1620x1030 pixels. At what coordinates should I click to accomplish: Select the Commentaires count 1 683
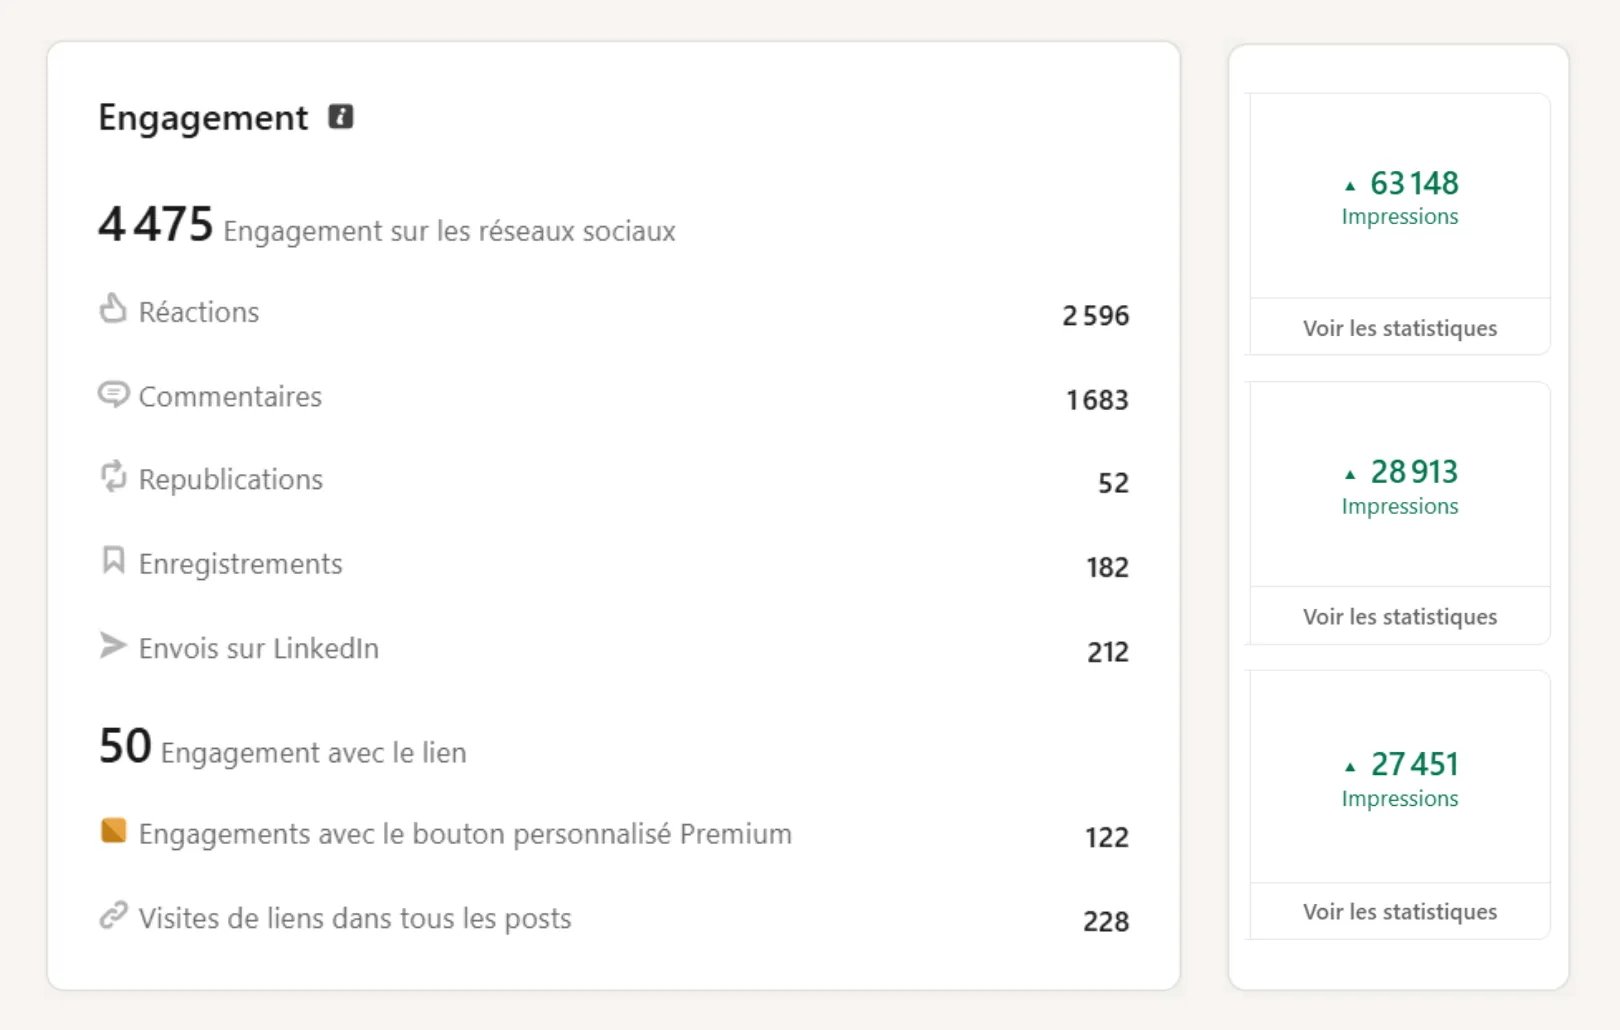pyautogui.click(x=1097, y=399)
